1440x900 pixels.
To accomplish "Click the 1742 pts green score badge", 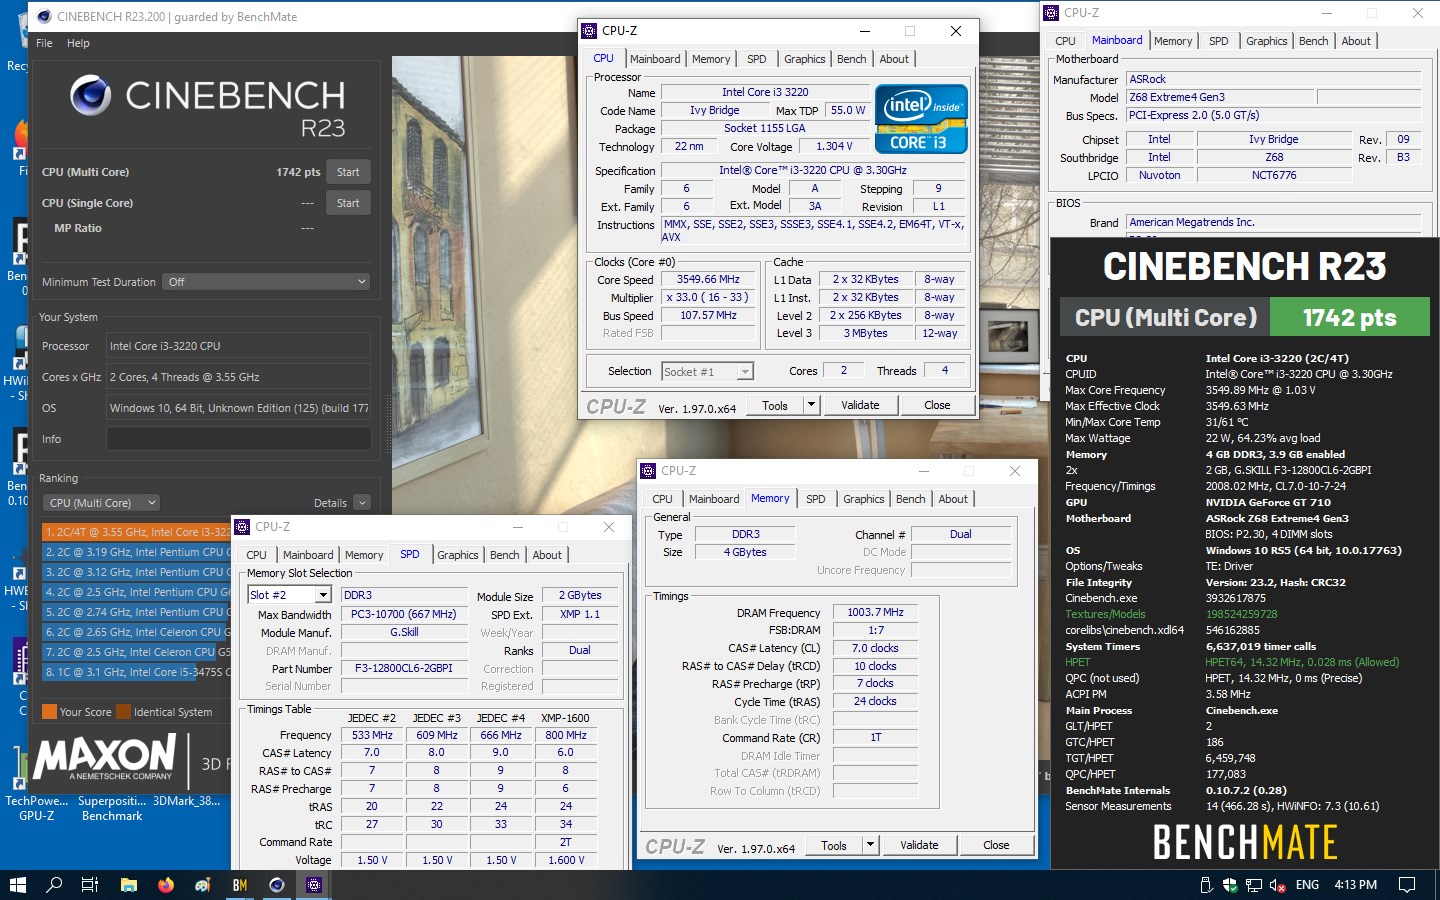I will coord(1349,318).
